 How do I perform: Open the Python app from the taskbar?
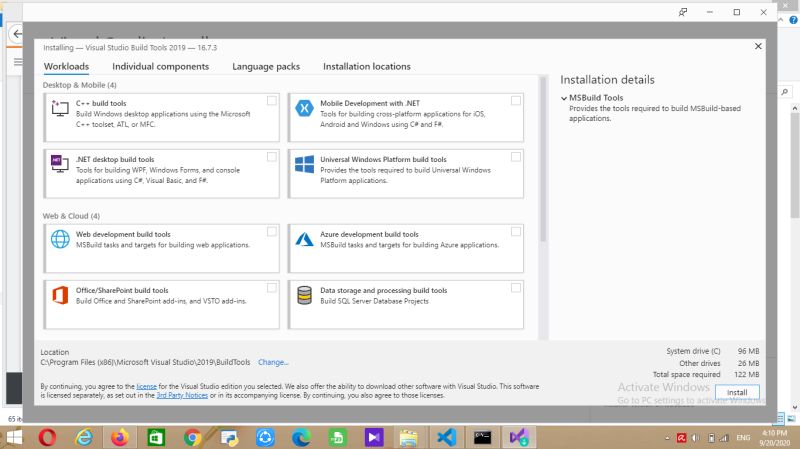pos(229,437)
